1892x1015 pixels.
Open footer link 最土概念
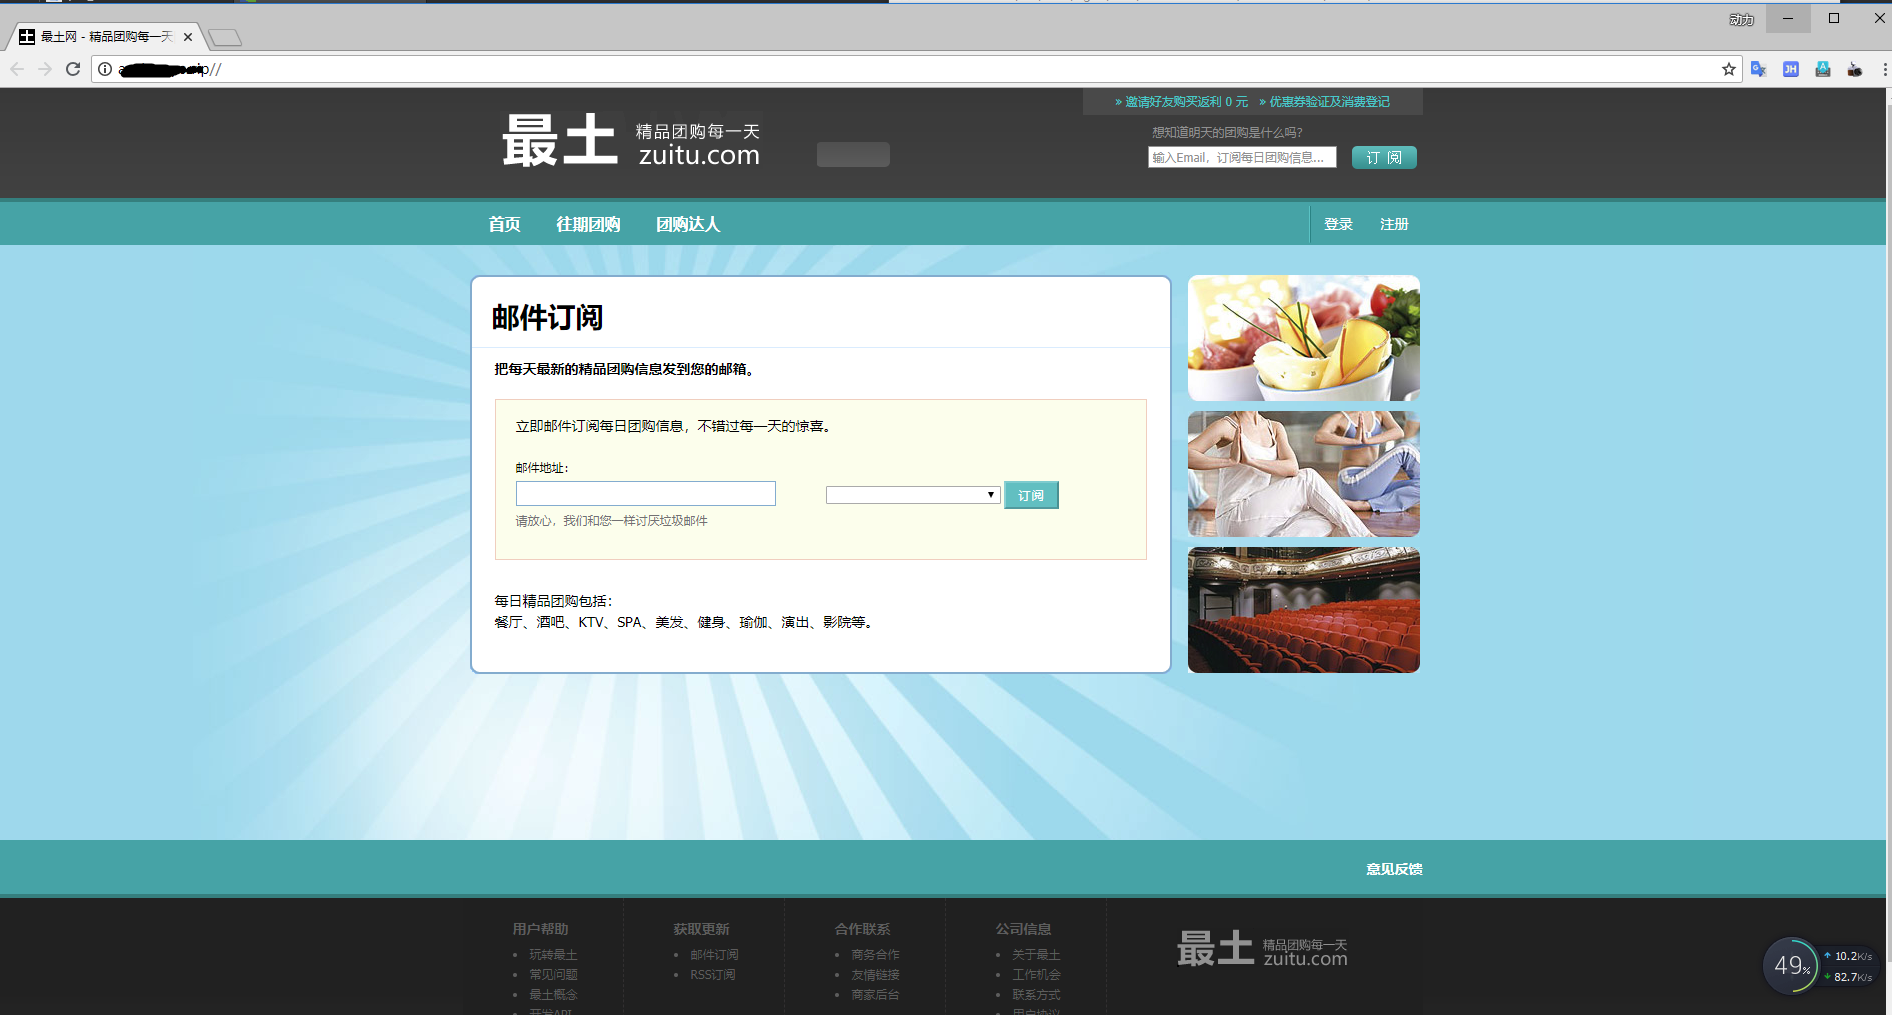point(553,995)
